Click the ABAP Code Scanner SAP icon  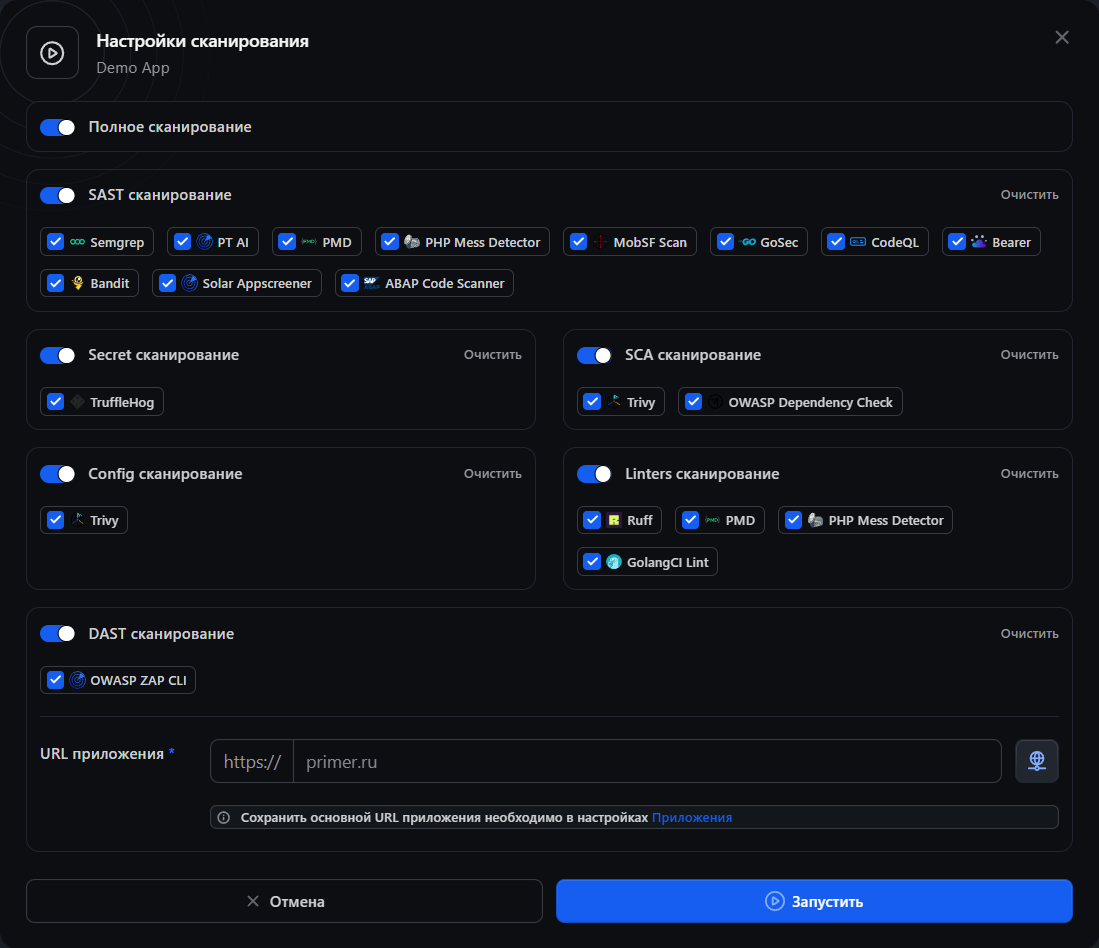pos(371,283)
